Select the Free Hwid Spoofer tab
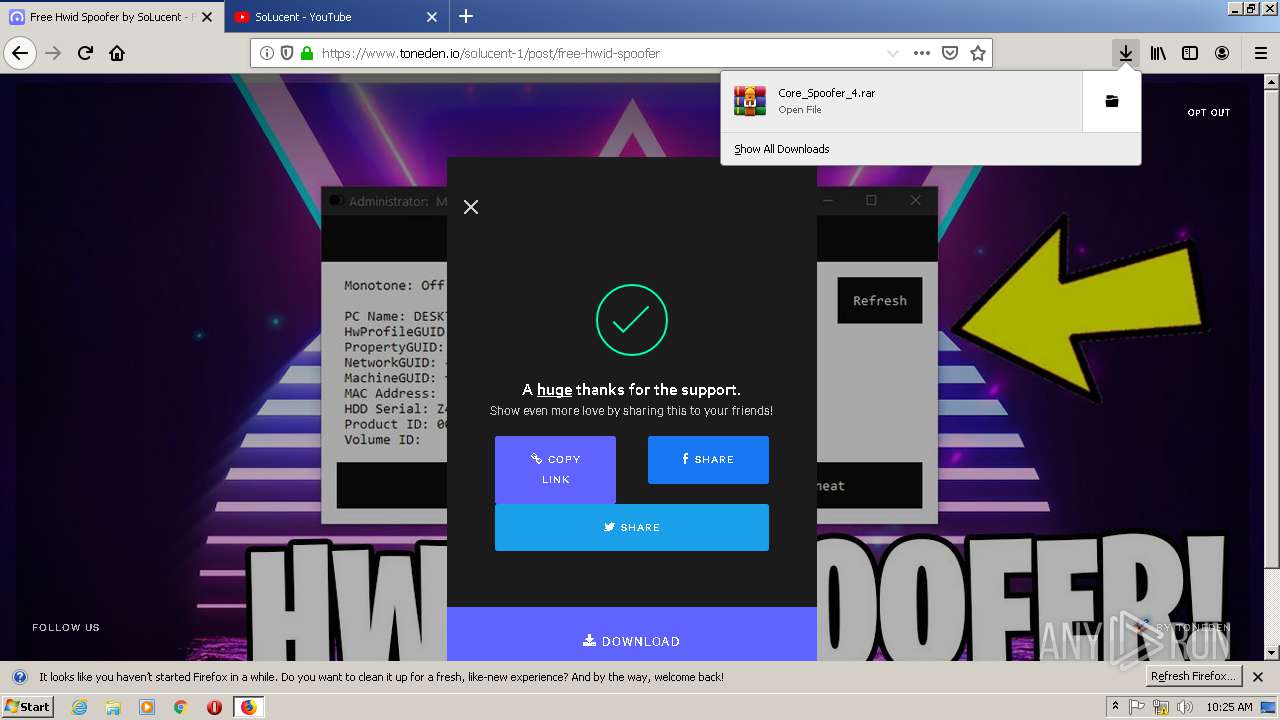This screenshot has width=1280, height=720. click(112, 17)
